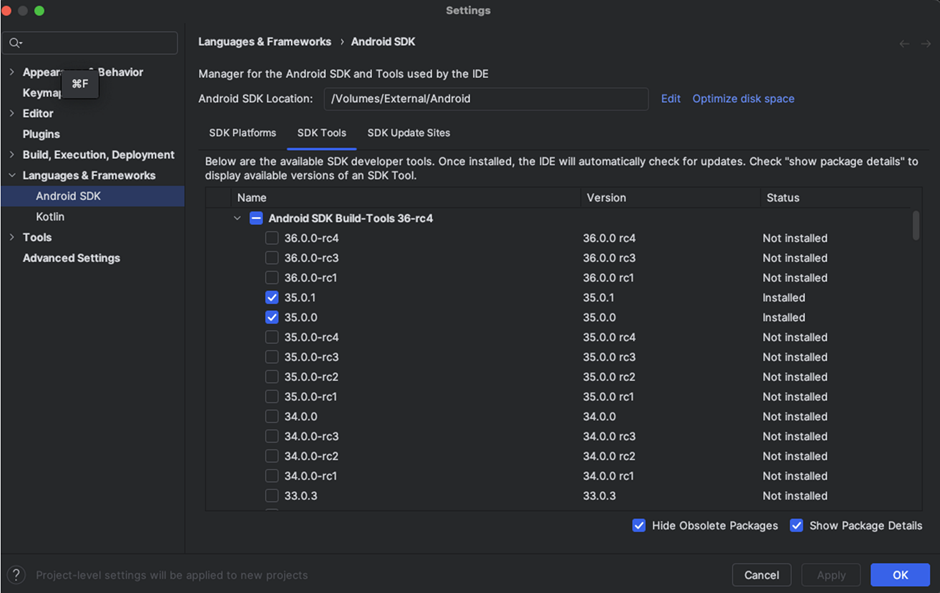Click the settings search field
The image size is (940, 593).
tap(90, 43)
